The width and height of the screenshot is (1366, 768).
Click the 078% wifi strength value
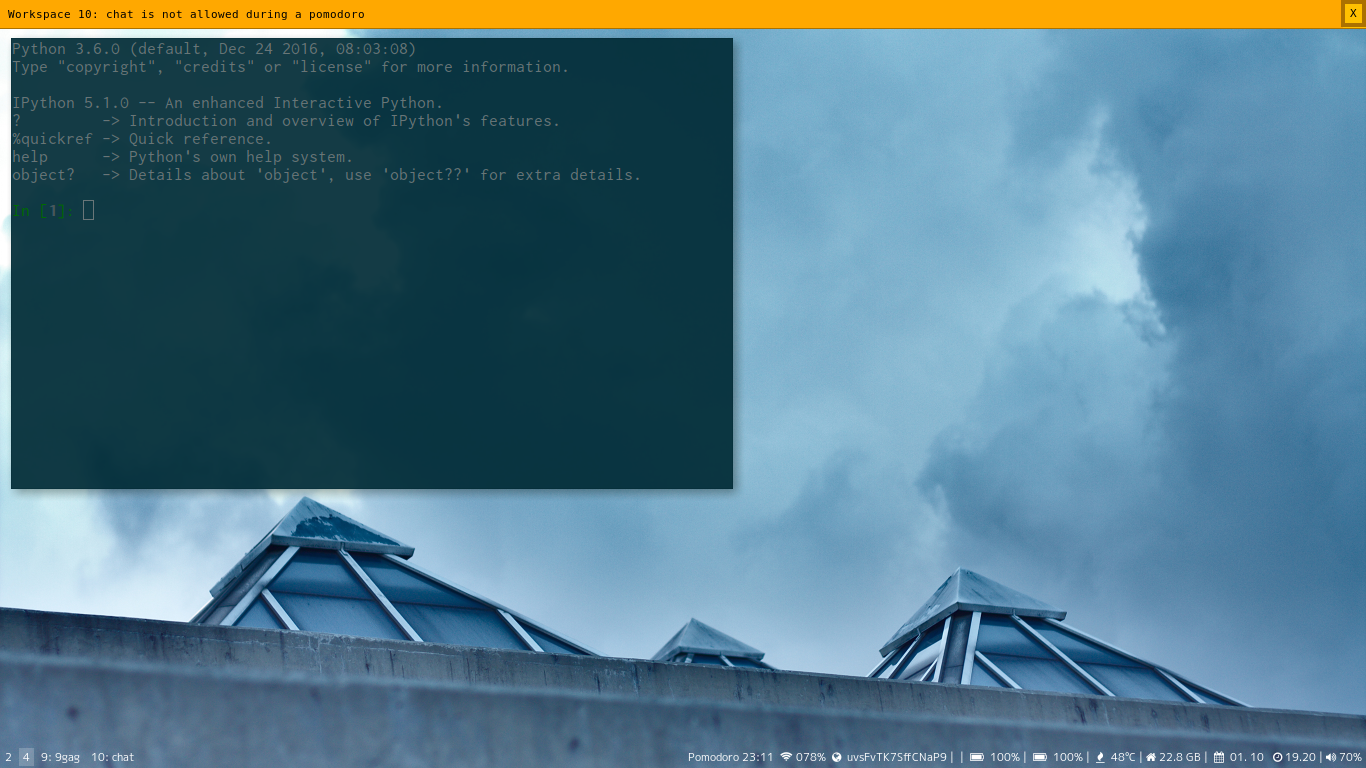[811, 757]
